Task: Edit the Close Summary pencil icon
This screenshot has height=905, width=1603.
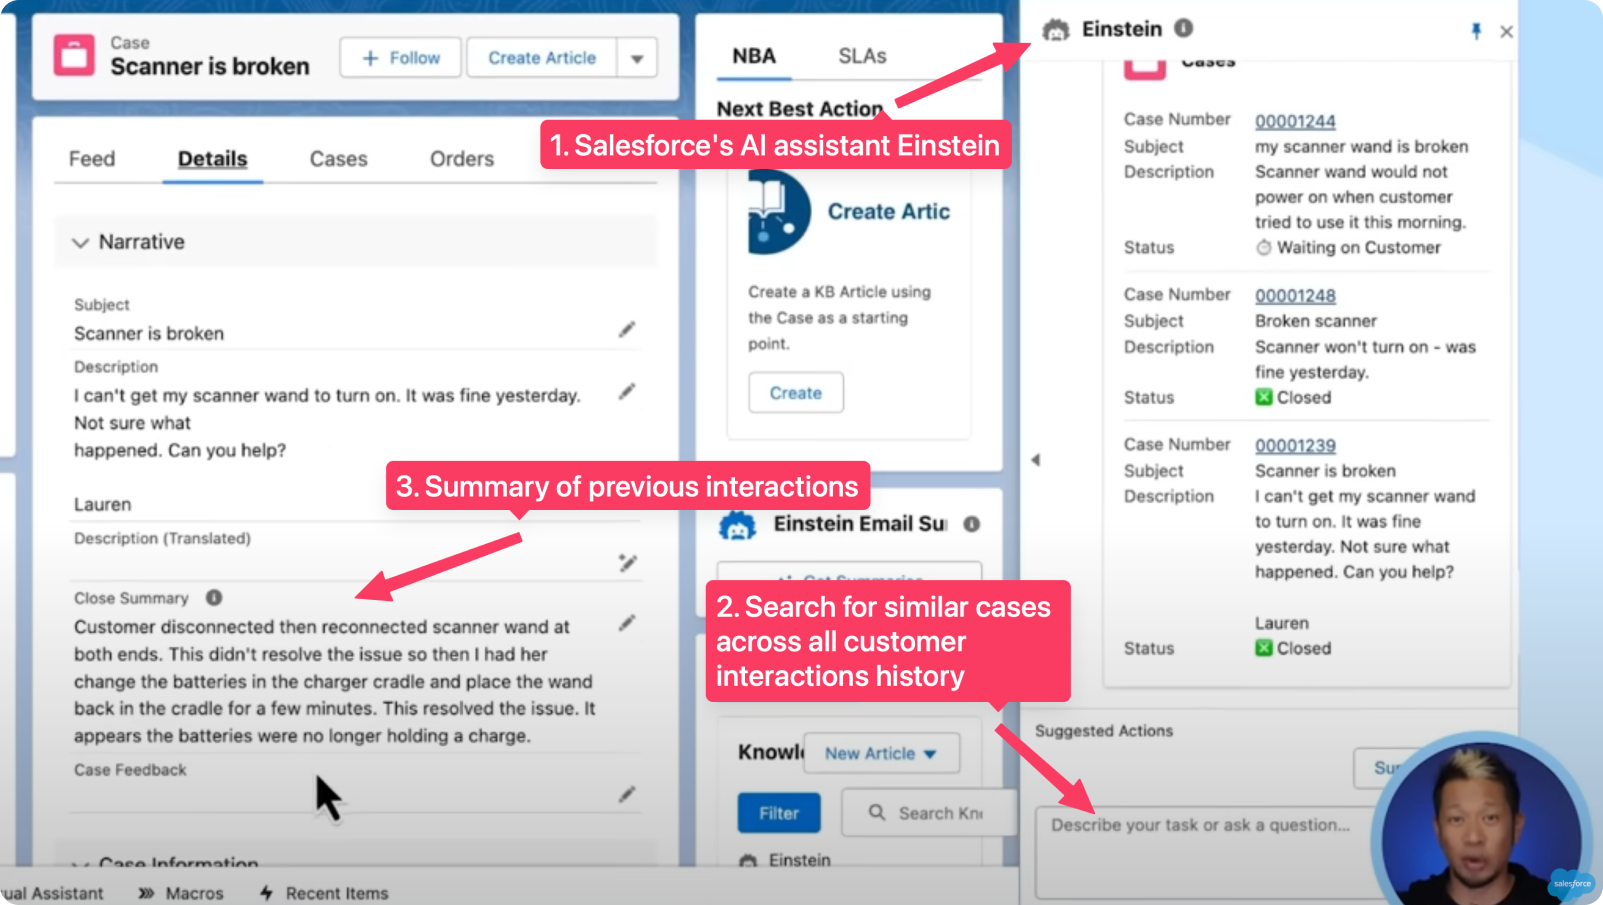Action: tap(627, 623)
